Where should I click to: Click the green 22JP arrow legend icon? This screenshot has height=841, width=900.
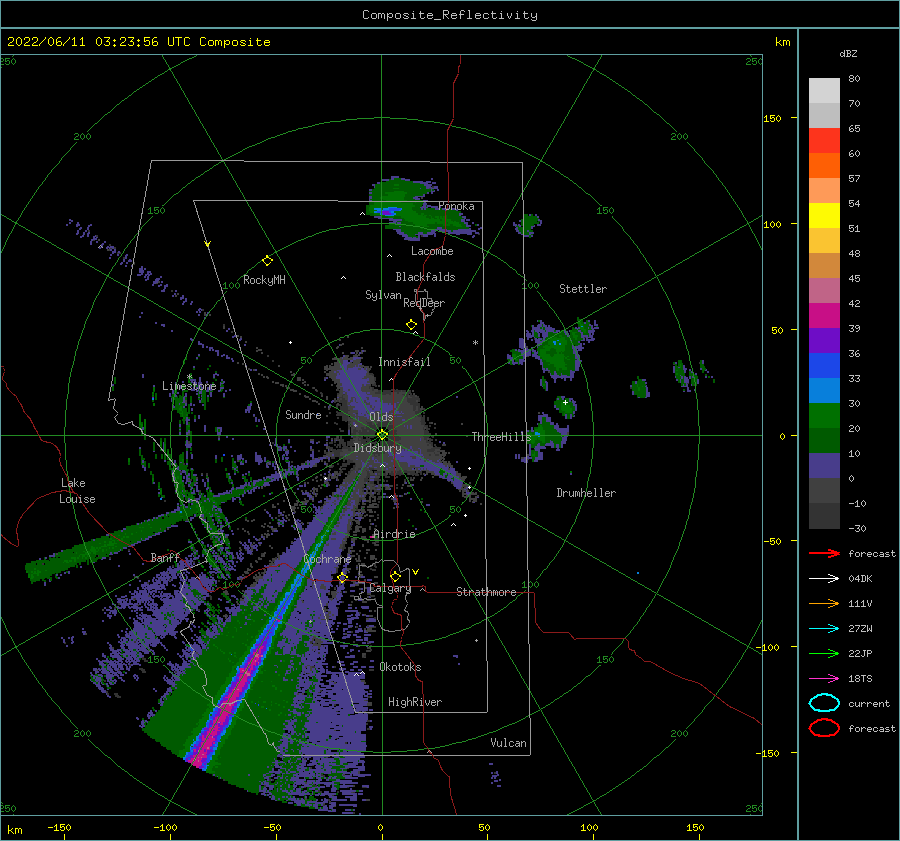coord(824,653)
